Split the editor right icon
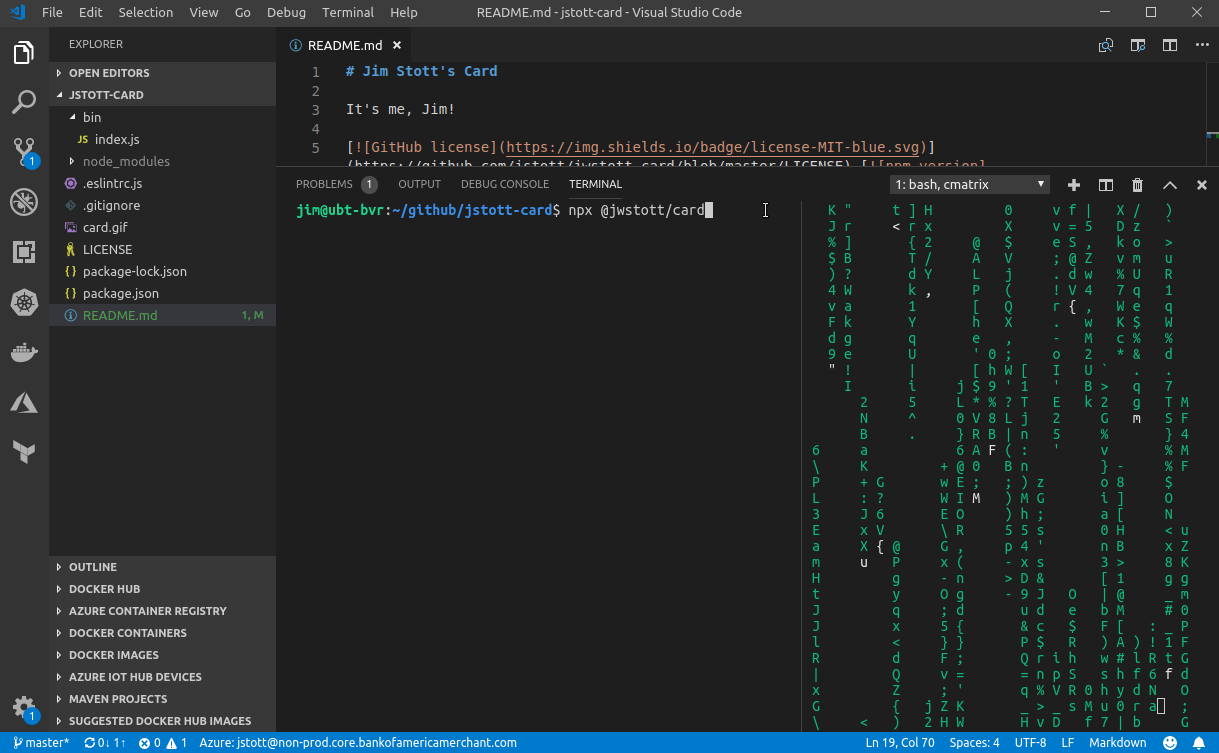1219x753 pixels. click(x=1169, y=45)
